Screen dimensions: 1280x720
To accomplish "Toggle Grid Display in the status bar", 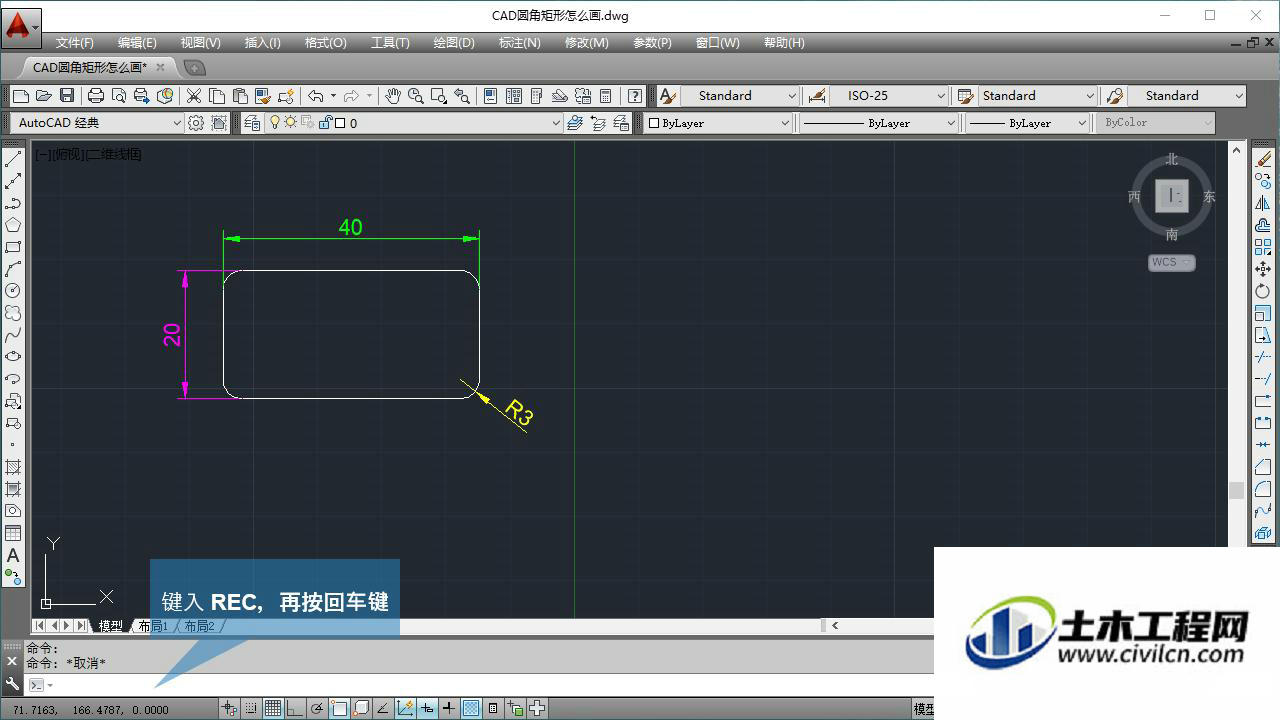I will point(273,708).
